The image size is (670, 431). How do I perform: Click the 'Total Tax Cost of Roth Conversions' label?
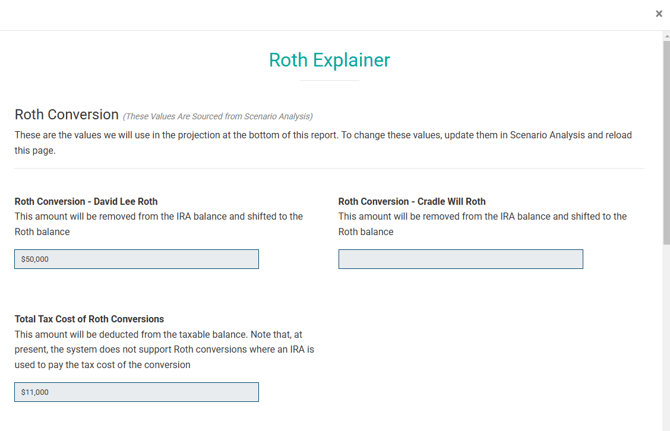[89, 319]
